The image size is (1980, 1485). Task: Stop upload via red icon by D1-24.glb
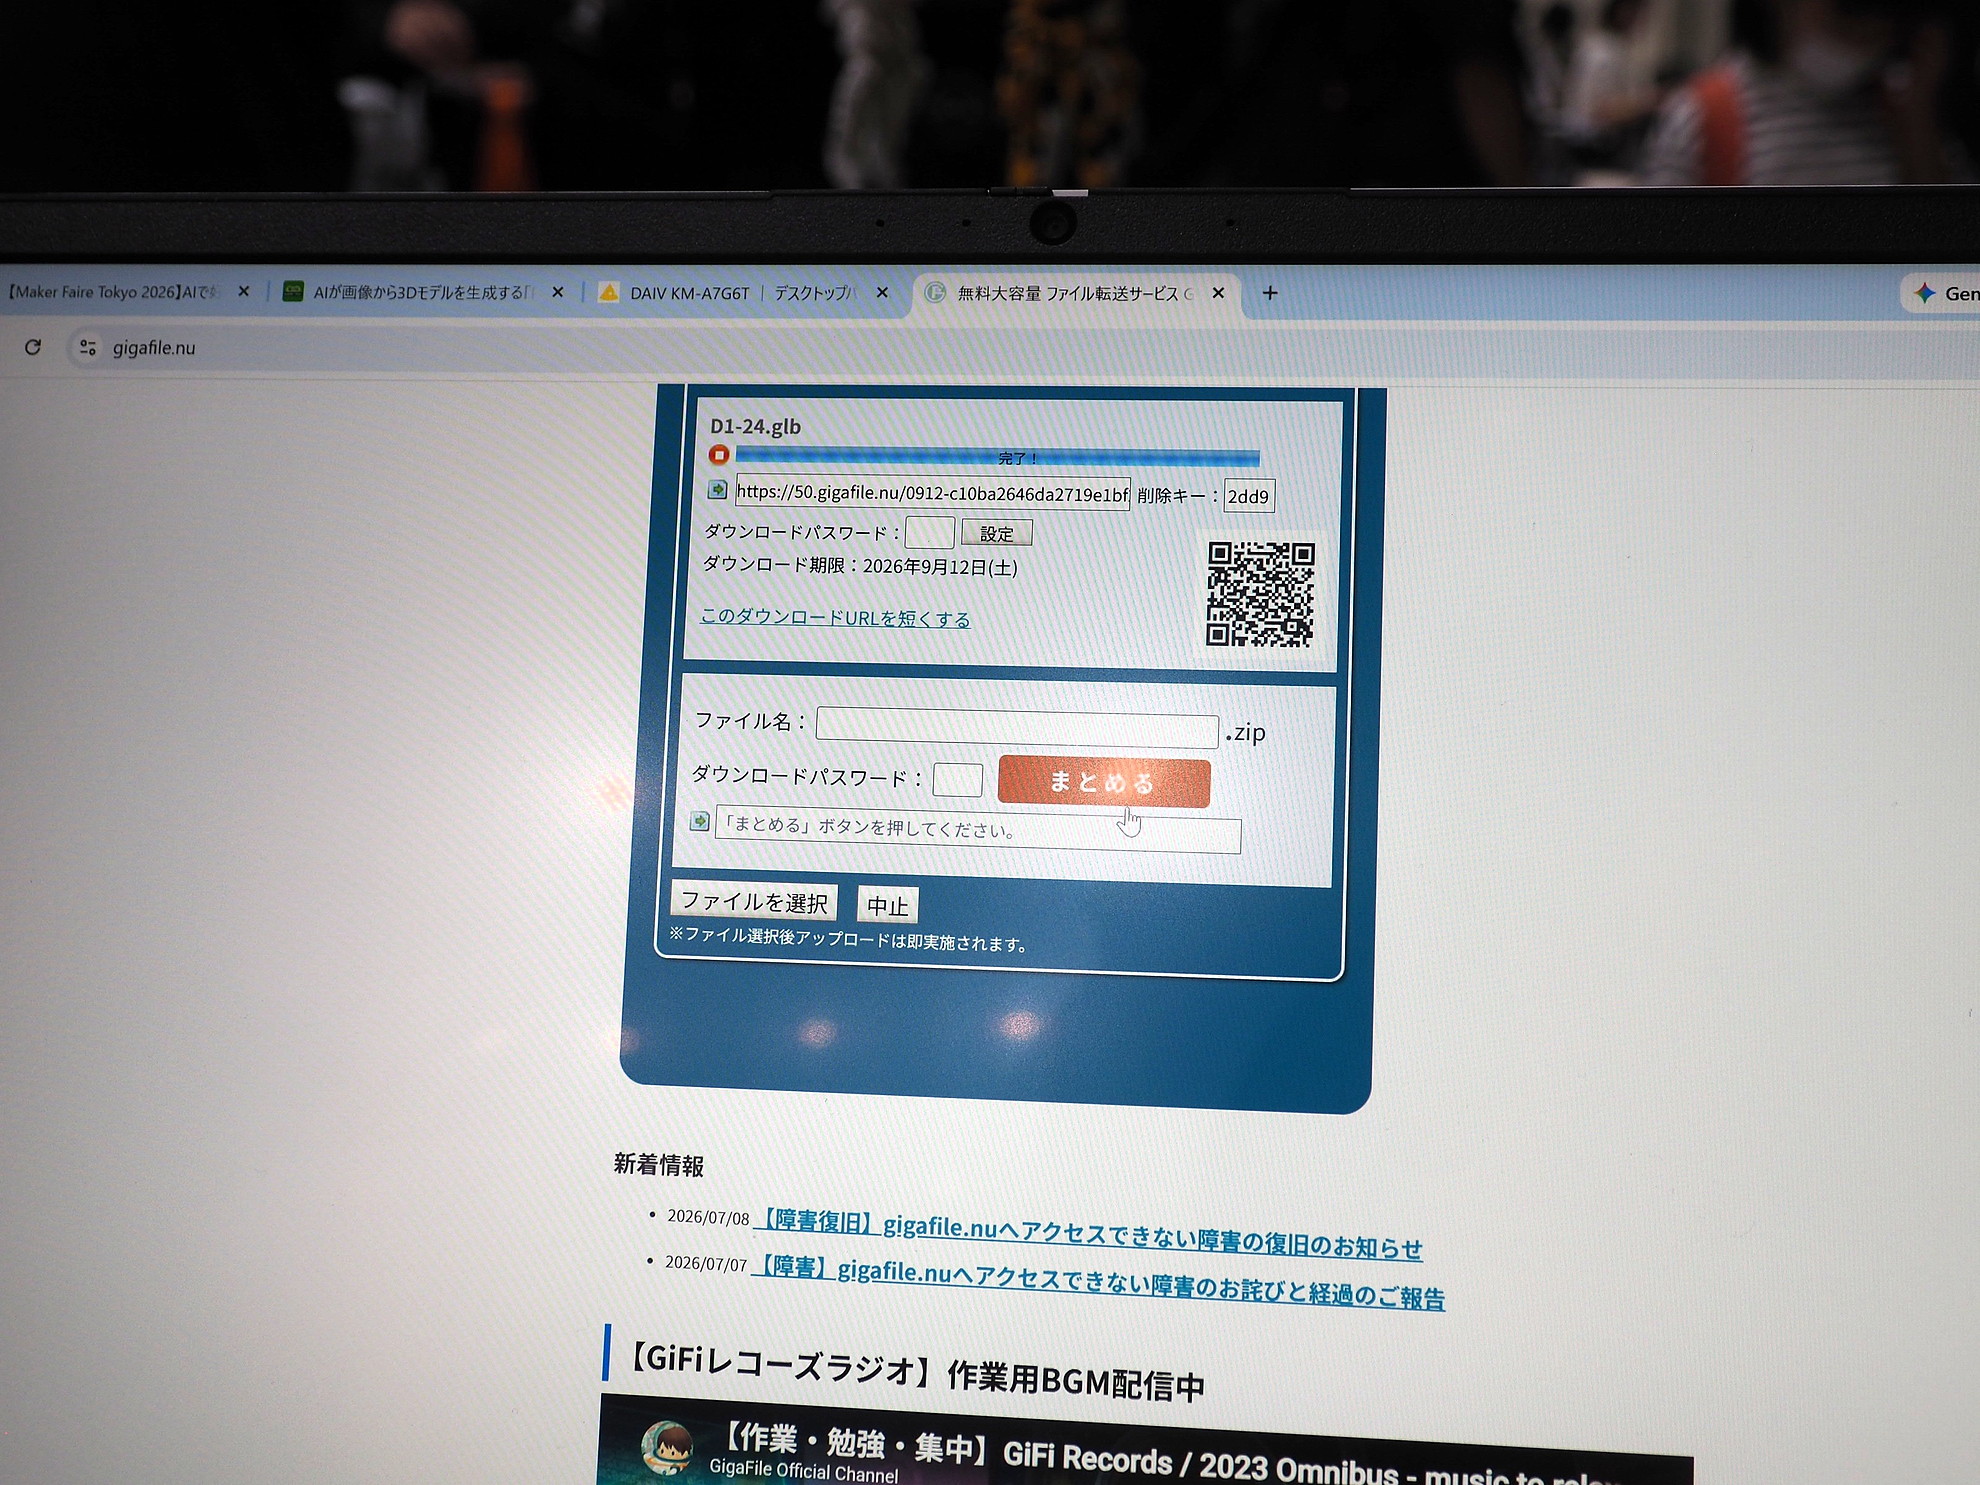(719, 455)
